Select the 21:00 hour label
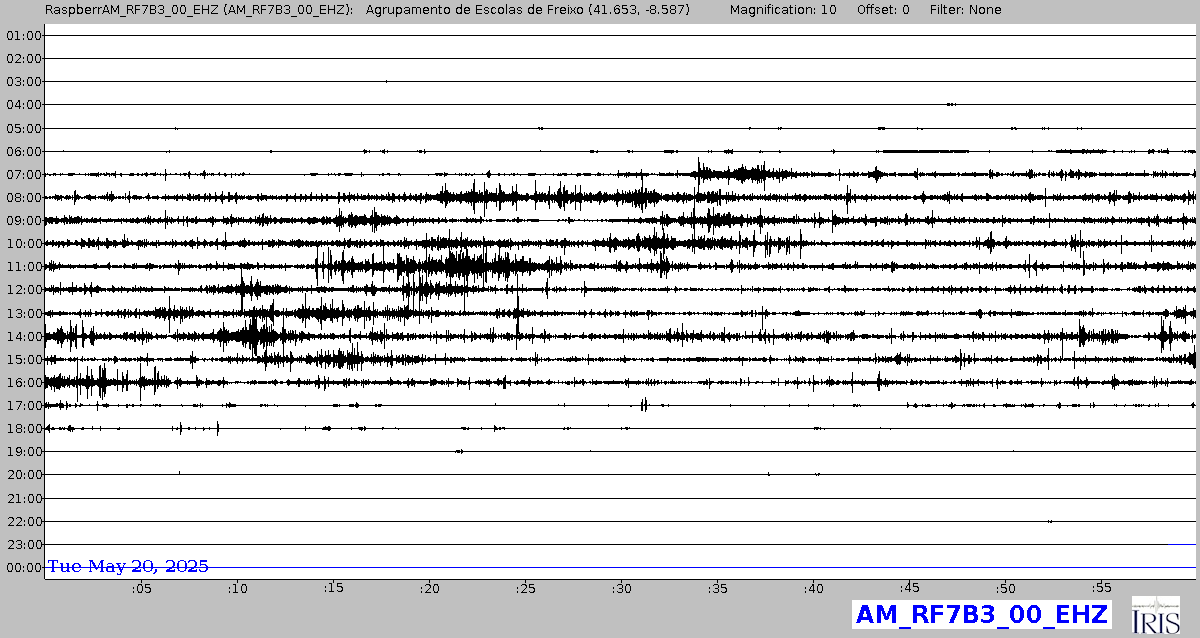Screen dimensions: 1200x638 click(x=23, y=498)
